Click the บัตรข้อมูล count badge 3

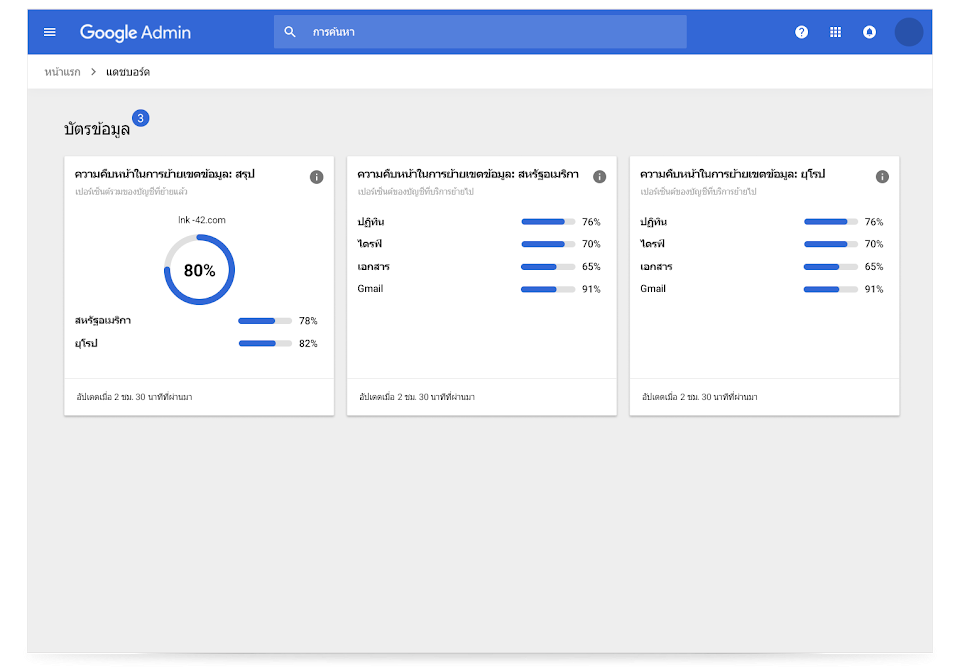(141, 118)
